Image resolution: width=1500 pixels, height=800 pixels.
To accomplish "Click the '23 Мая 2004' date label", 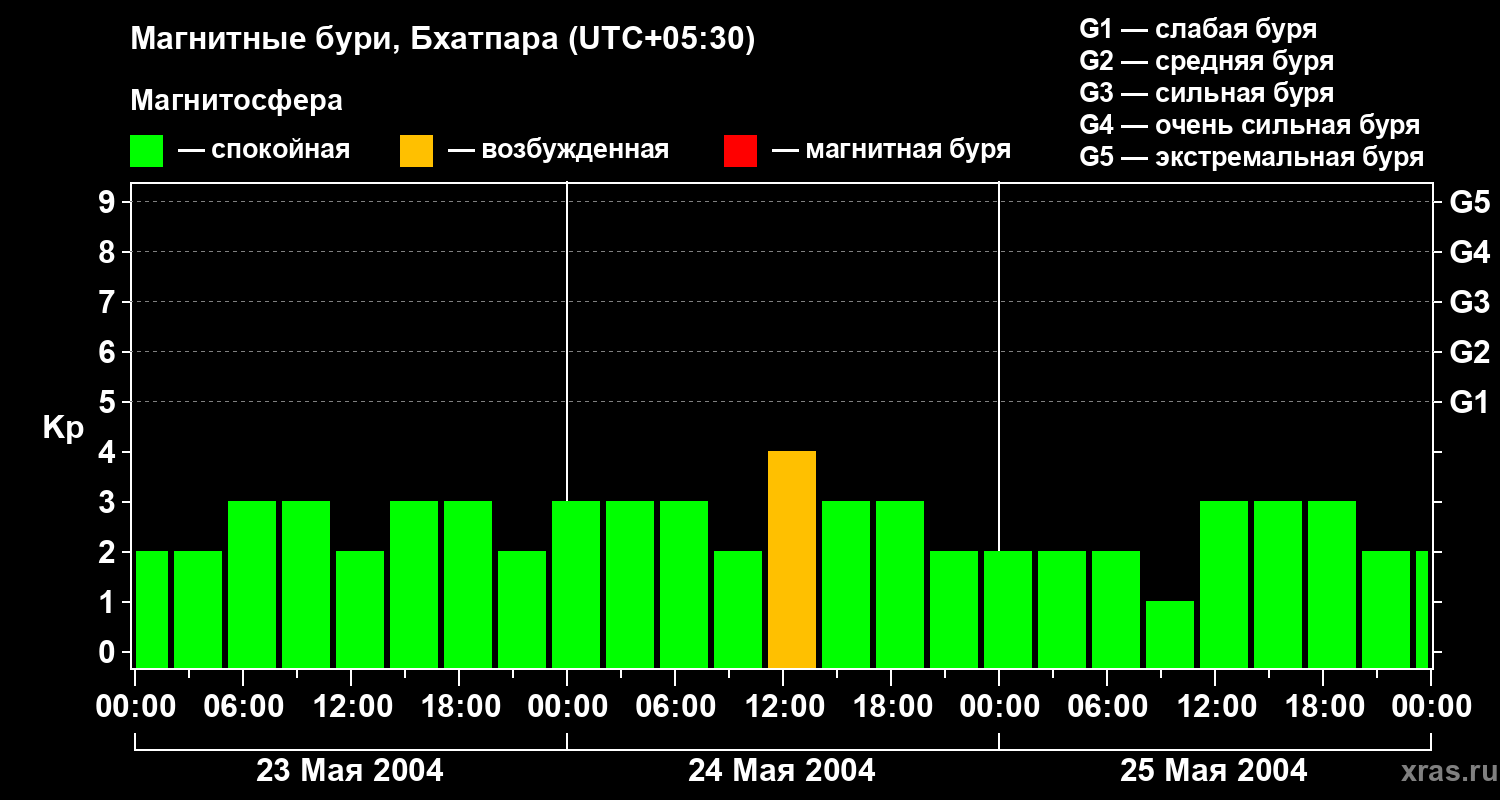I will [x=350, y=771].
